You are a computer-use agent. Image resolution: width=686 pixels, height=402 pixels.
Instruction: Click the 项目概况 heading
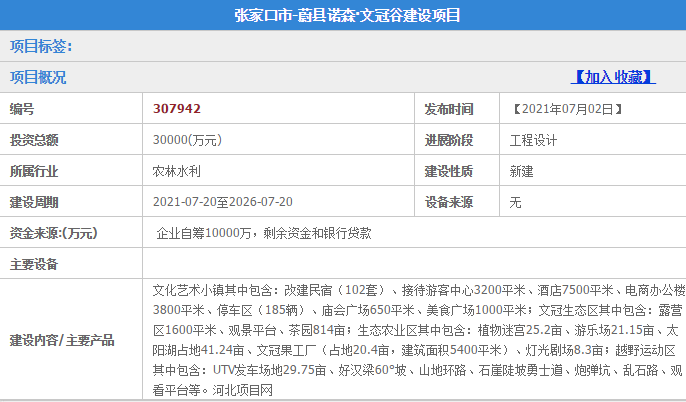38,77
